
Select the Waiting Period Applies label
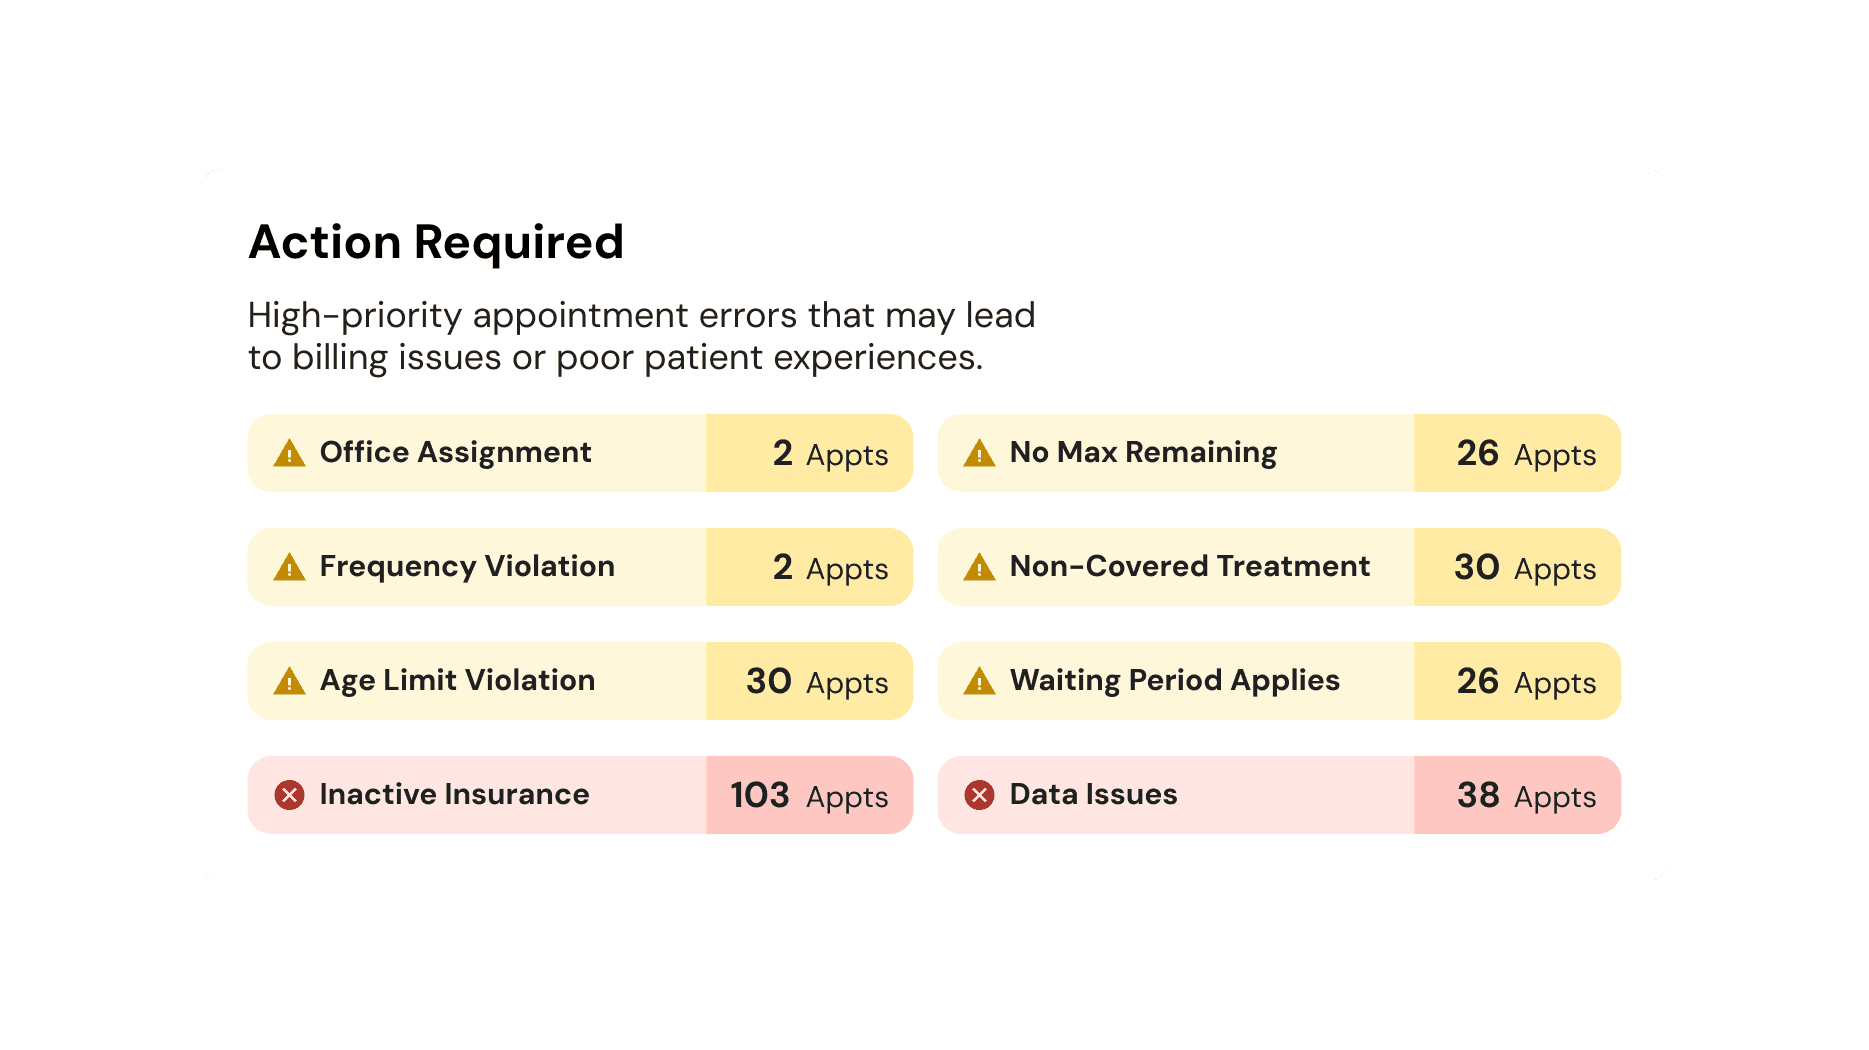click(1174, 681)
